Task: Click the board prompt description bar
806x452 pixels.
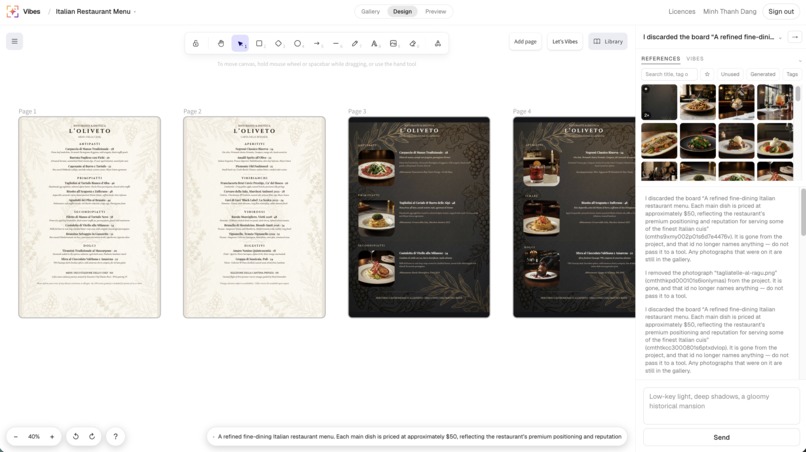Action: click(417, 437)
